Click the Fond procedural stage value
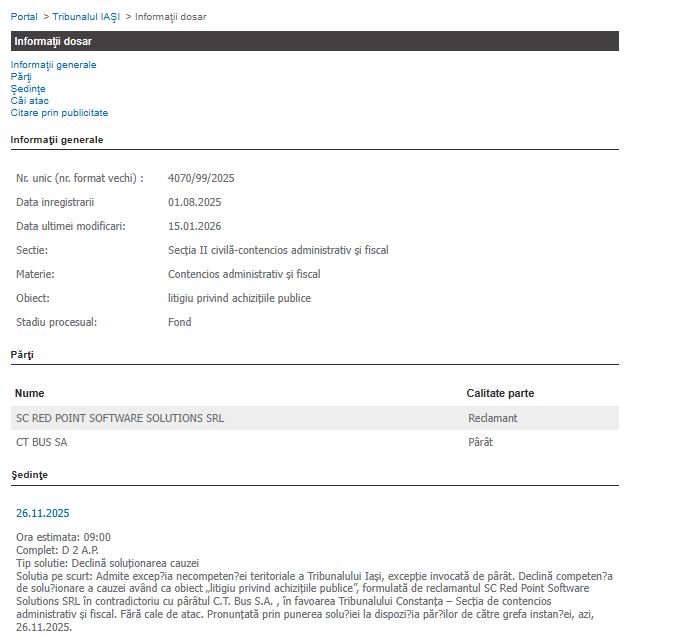This screenshot has width=698, height=635. (x=180, y=322)
